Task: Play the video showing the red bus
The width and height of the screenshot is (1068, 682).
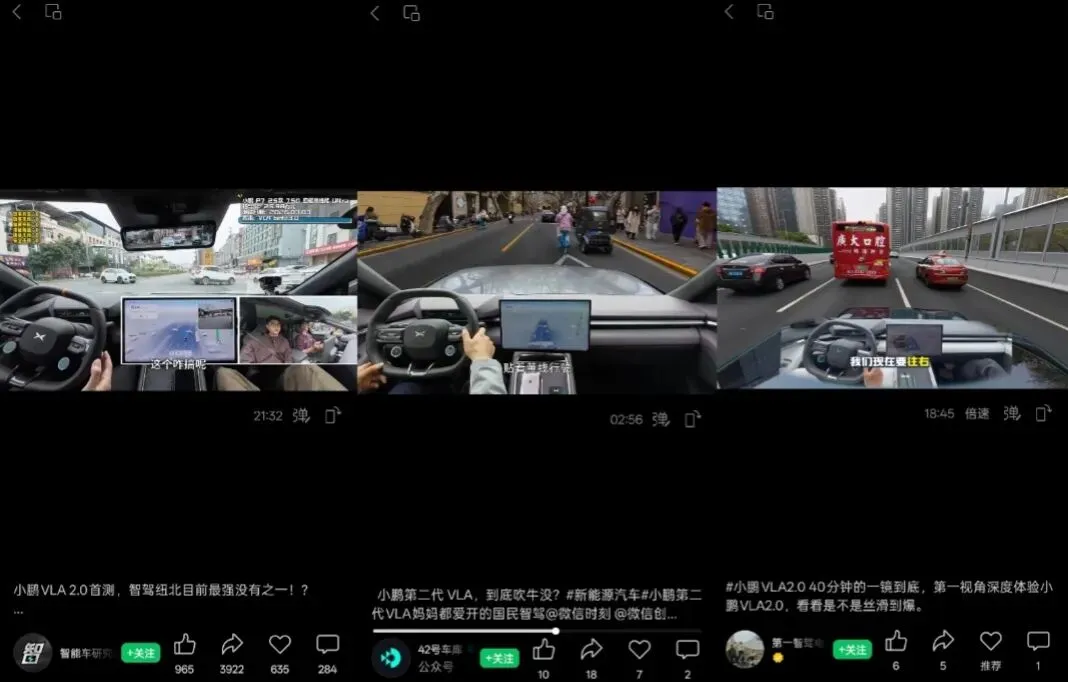Action: tap(892, 288)
